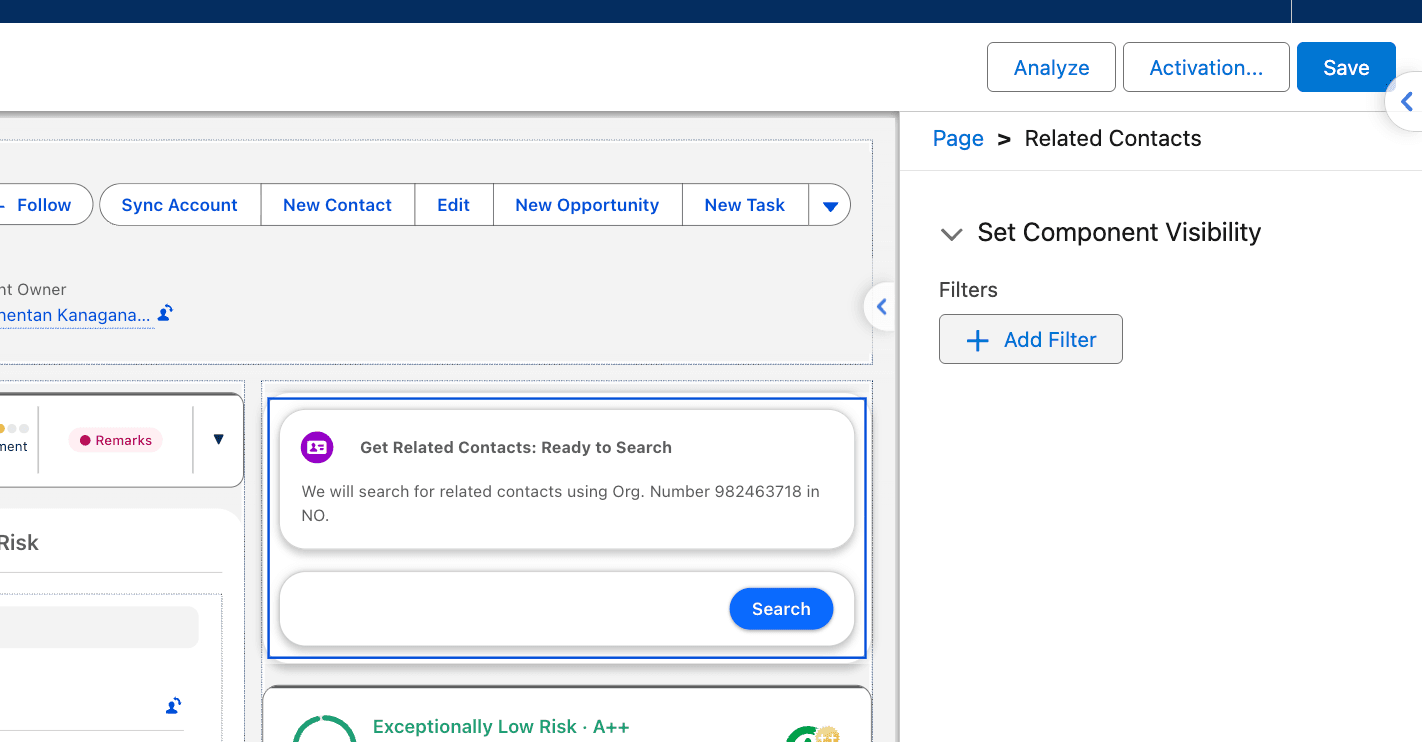Screen dimensions: 1422x742
Task: Click the Sync Account action
Action: coord(180,205)
